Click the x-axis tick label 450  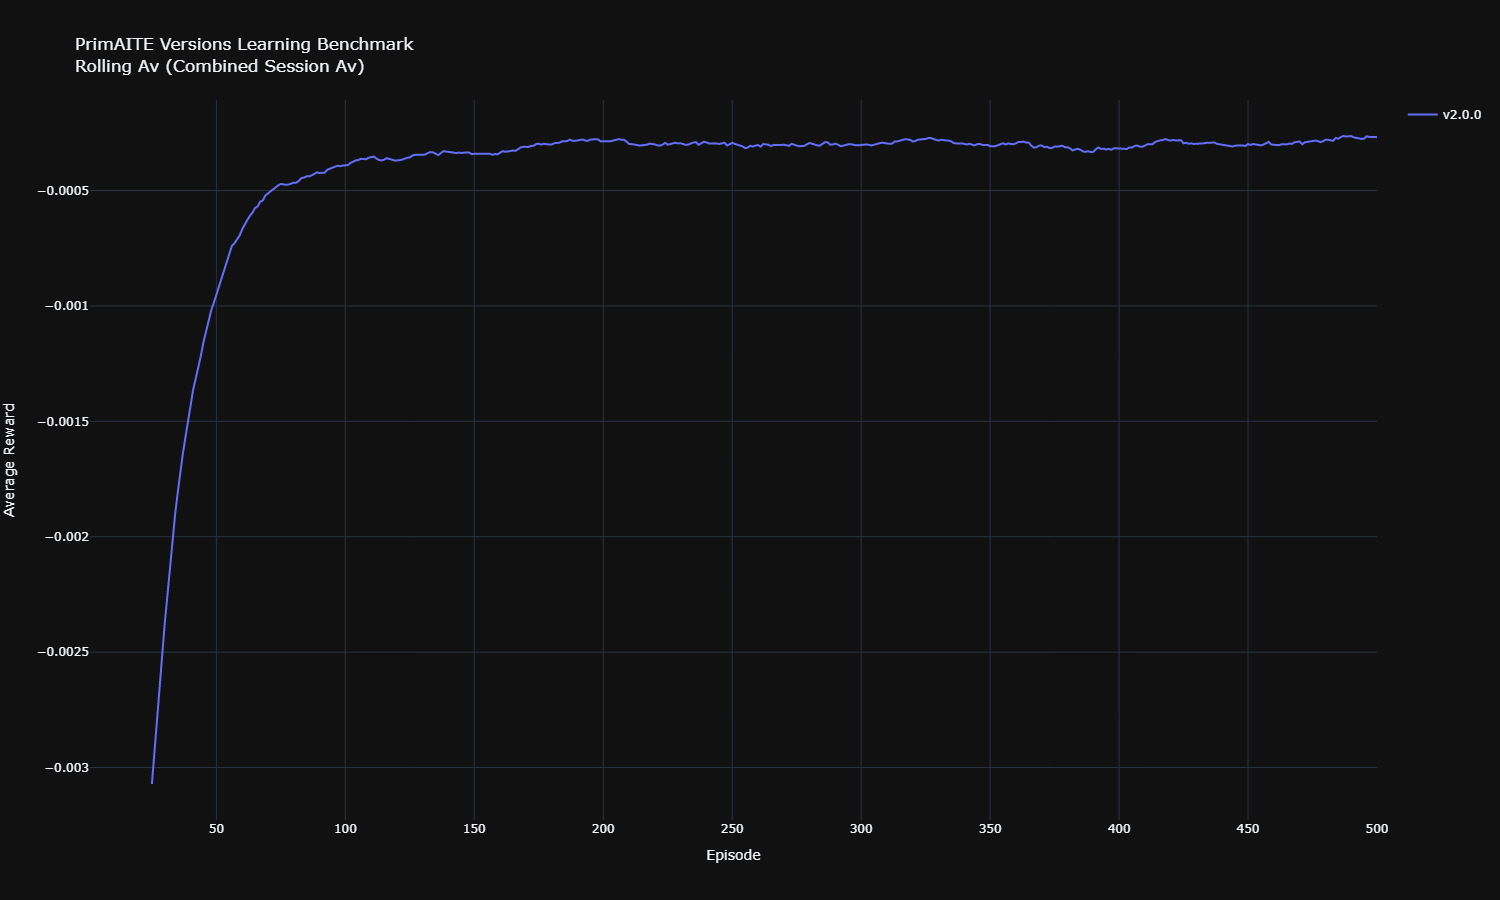pos(1248,829)
